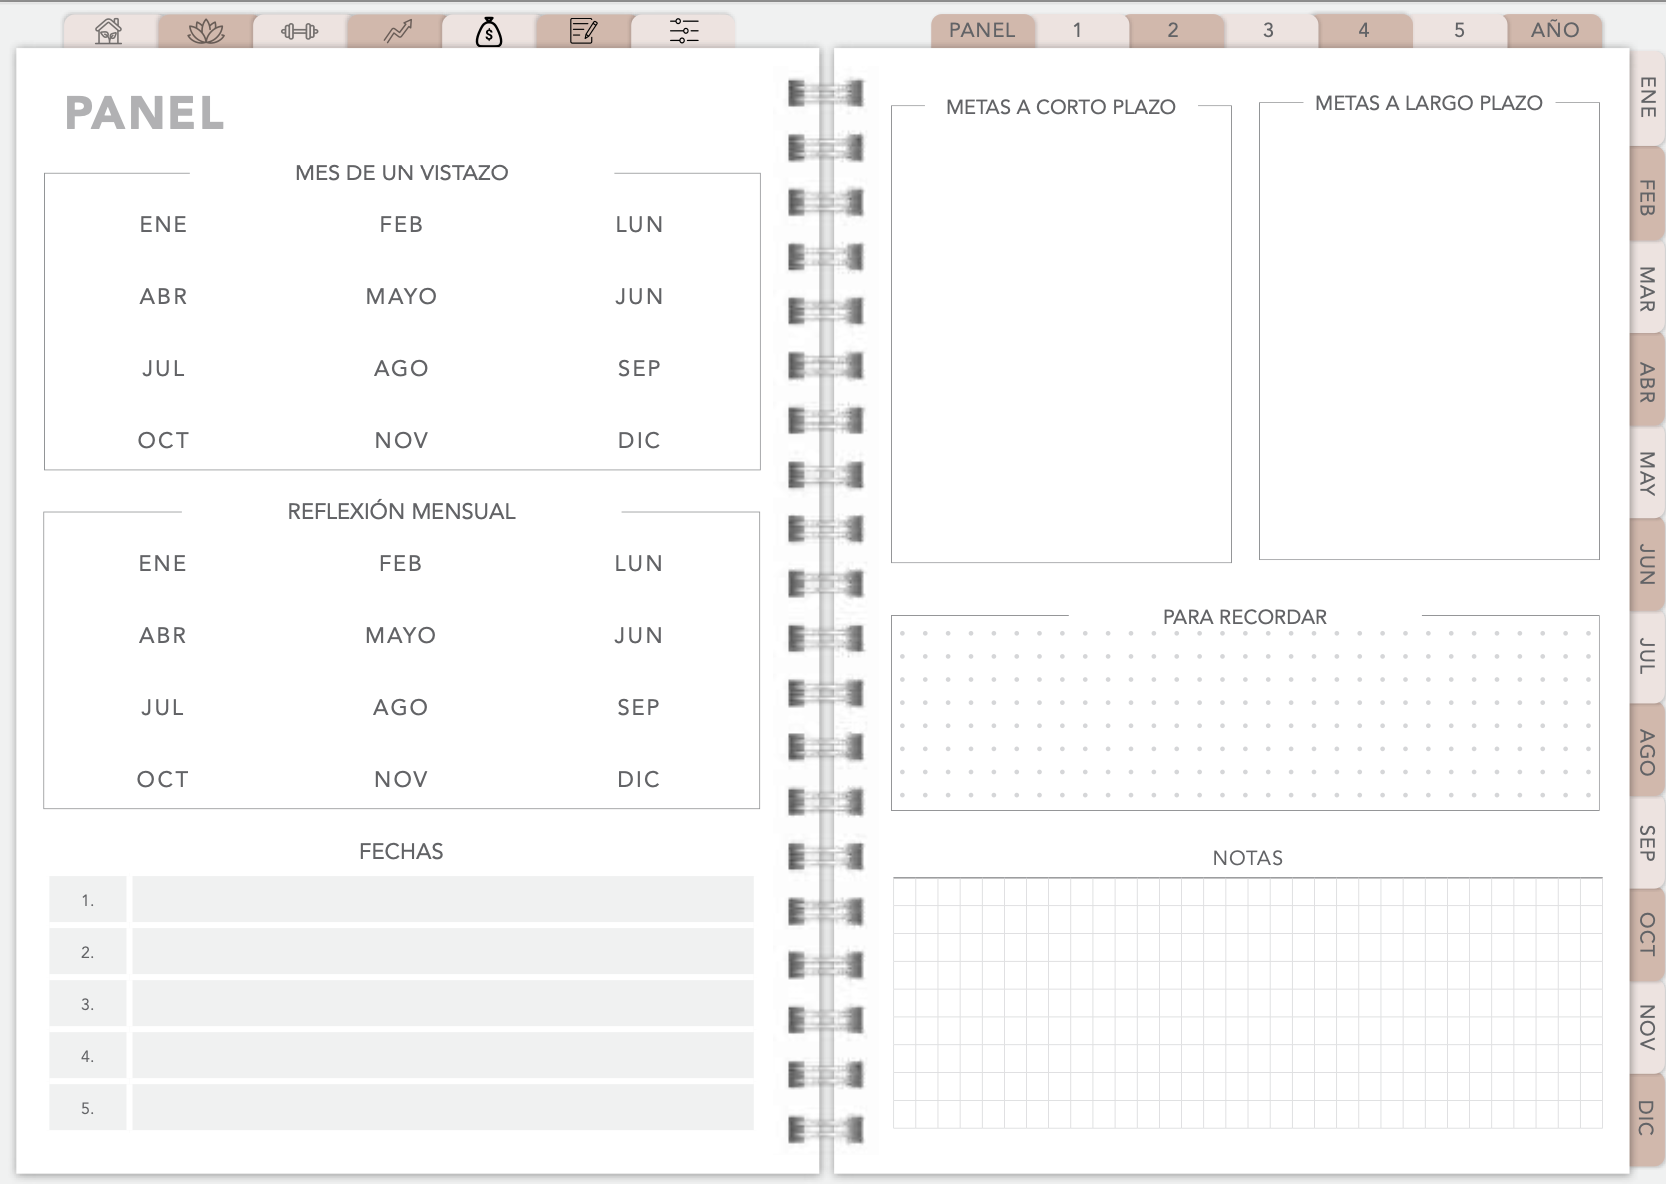
Task: Open the notes pencil icon tab
Action: pyautogui.click(x=583, y=32)
